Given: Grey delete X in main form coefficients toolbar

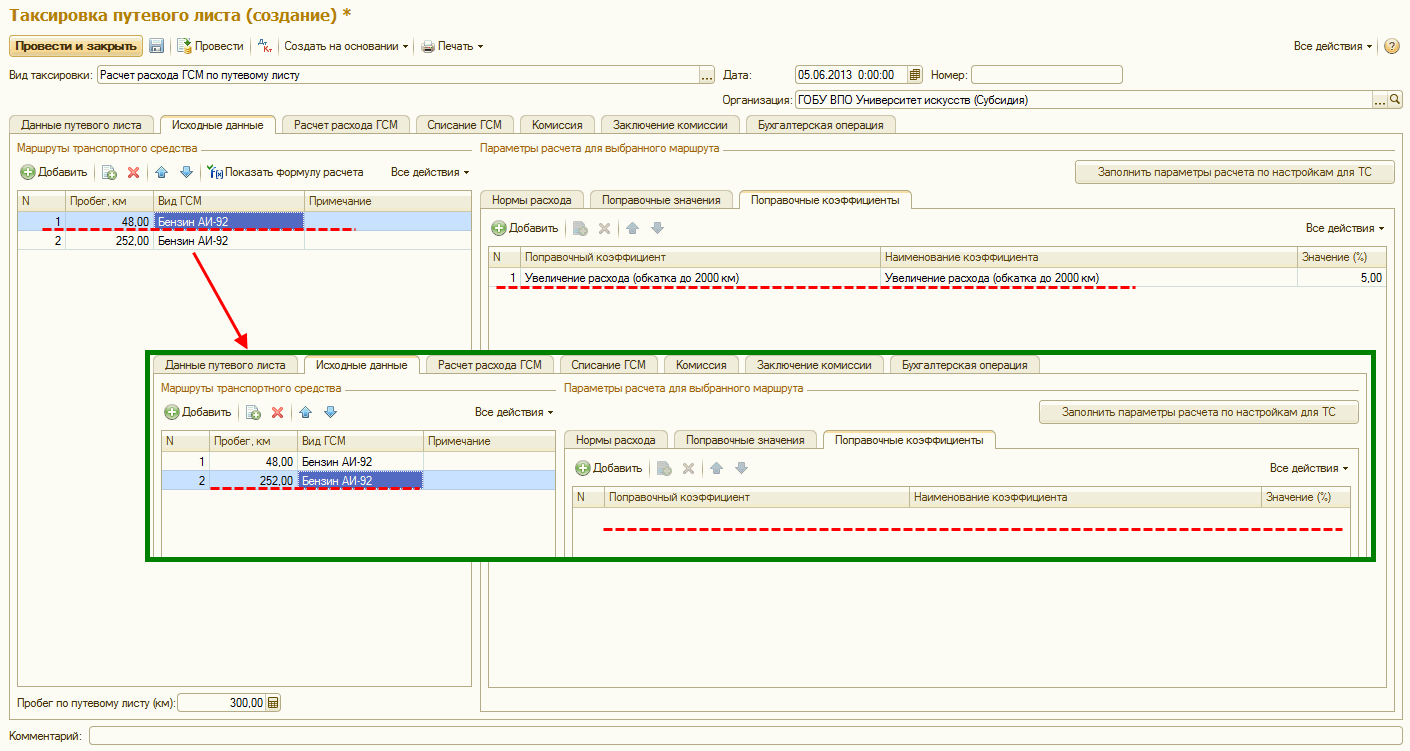Looking at the screenshot, I should (x=604, y=228).
